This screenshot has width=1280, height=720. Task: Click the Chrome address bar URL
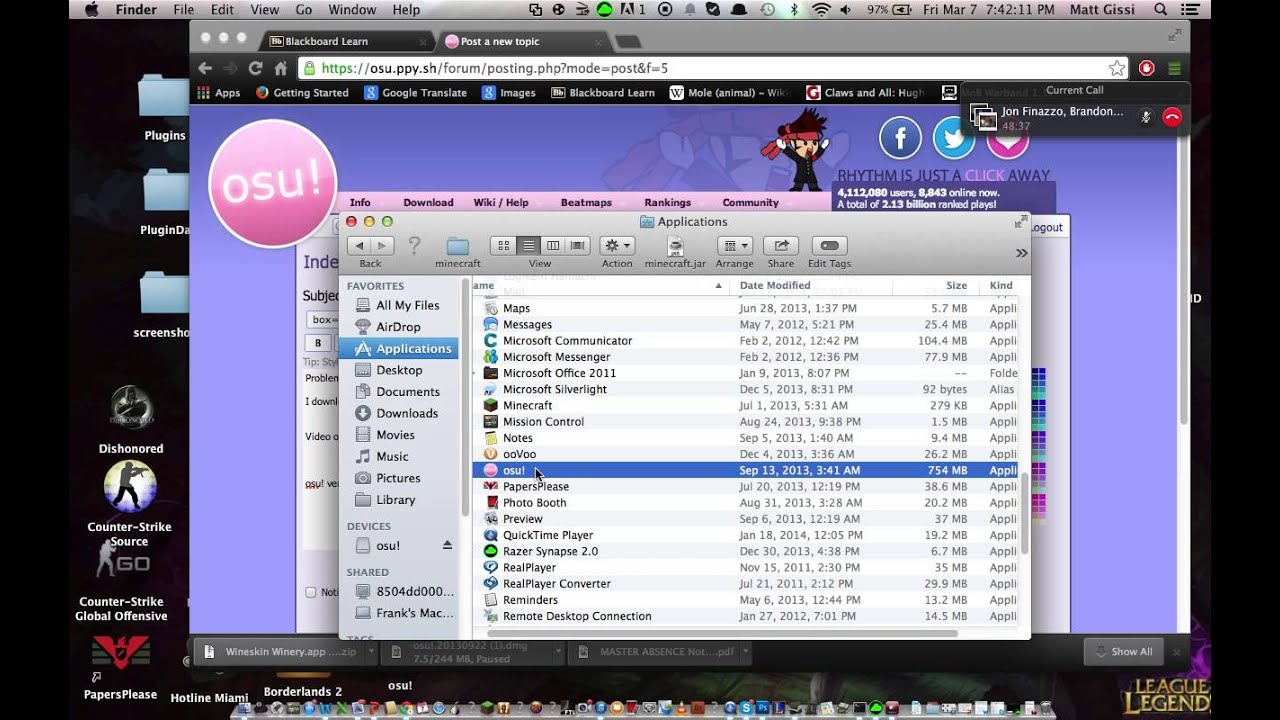pyautogui.click(x=495, y=69)
